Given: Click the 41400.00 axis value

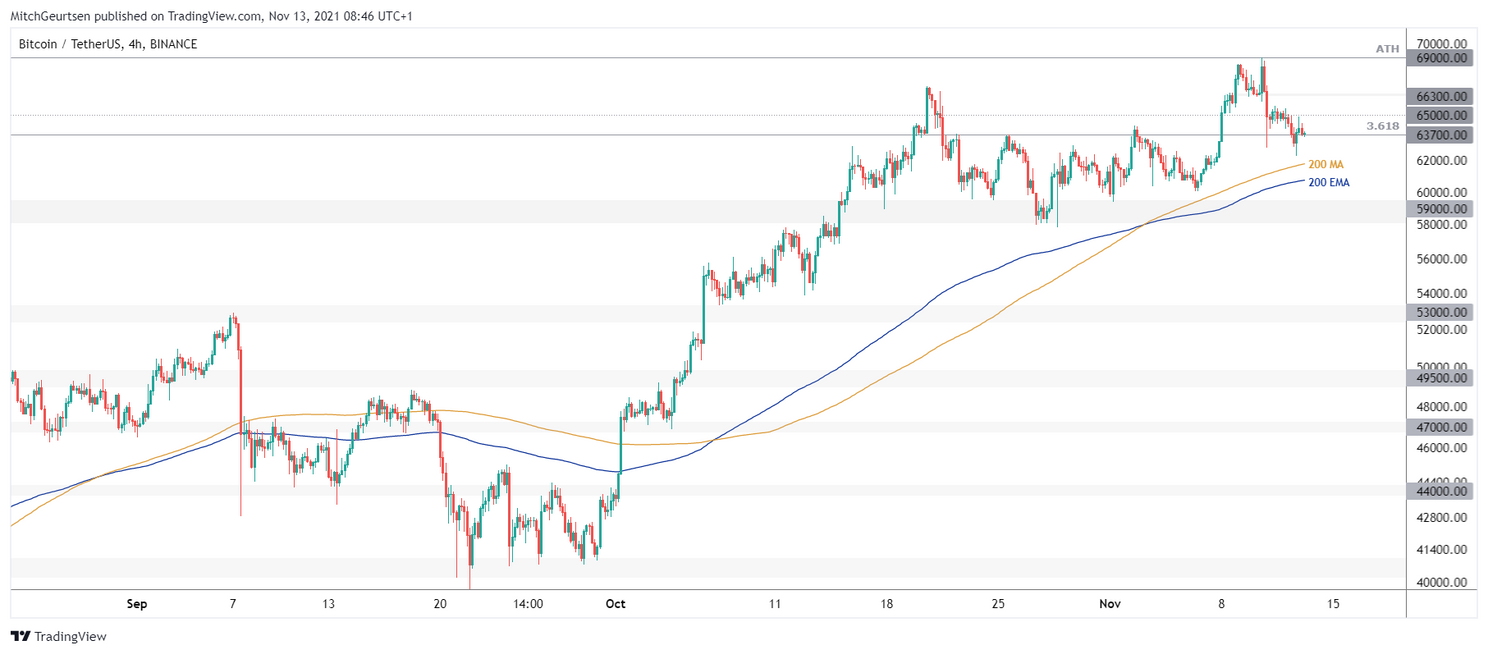Looking at the screenshot, I should (1442, 550).
